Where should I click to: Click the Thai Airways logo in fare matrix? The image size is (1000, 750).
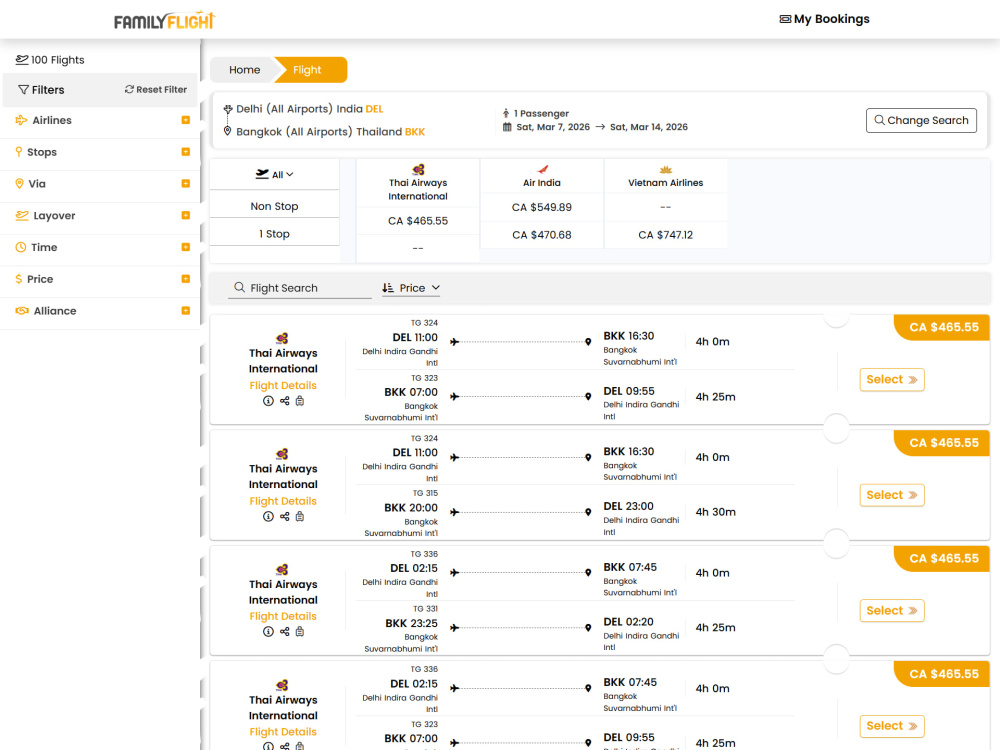coord(418,170)
